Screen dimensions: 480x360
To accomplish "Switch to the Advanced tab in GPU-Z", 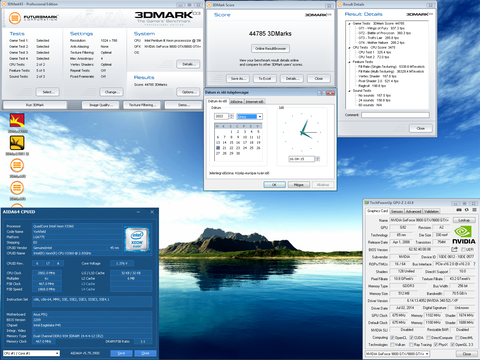I will (413, 211).
